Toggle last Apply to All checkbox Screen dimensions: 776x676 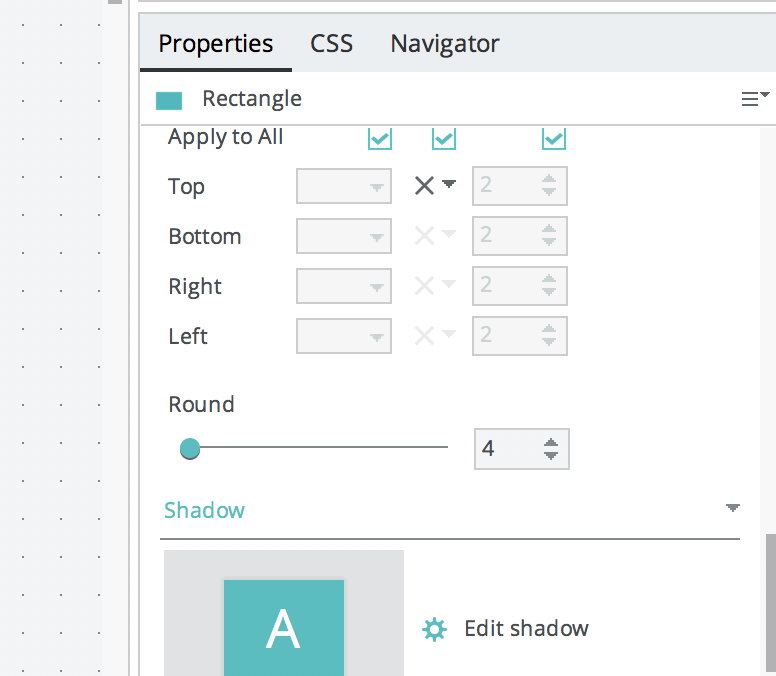point(554,138)
